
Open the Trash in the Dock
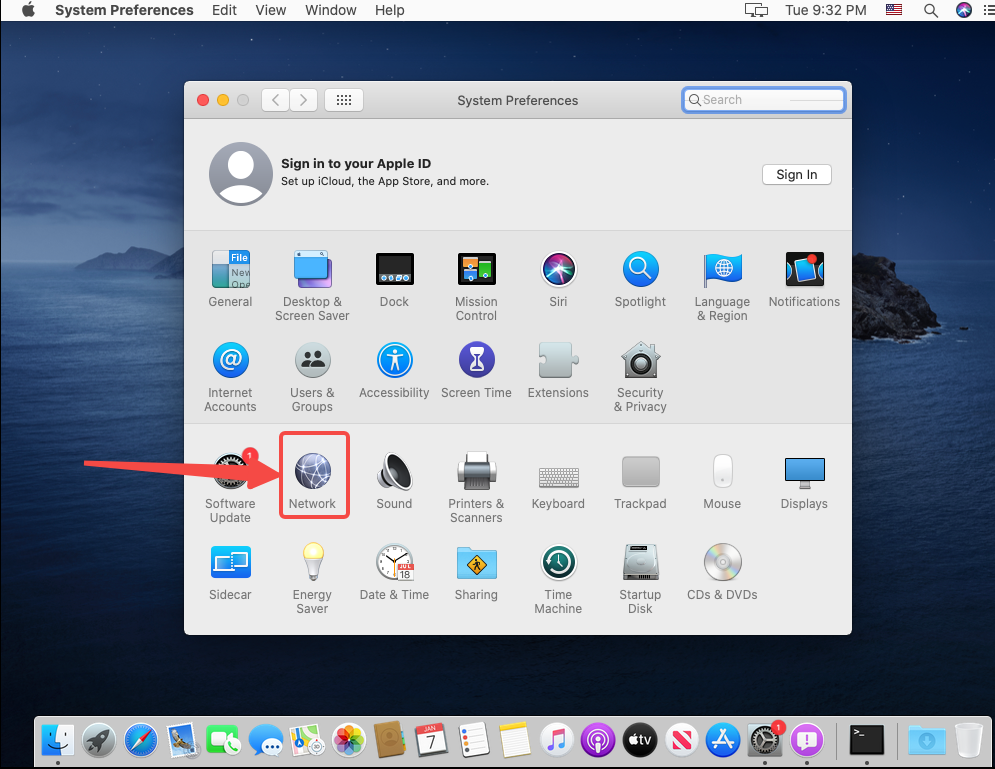[x=969, y=740]
